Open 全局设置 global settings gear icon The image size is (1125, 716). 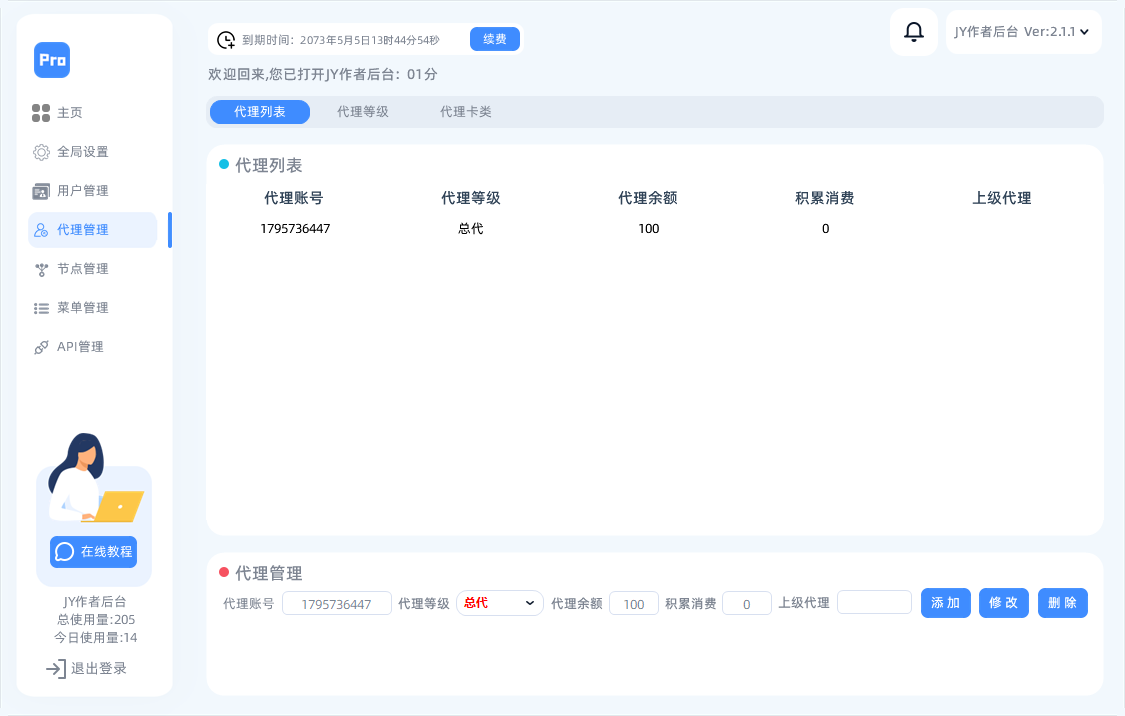(x=41, y=151)
